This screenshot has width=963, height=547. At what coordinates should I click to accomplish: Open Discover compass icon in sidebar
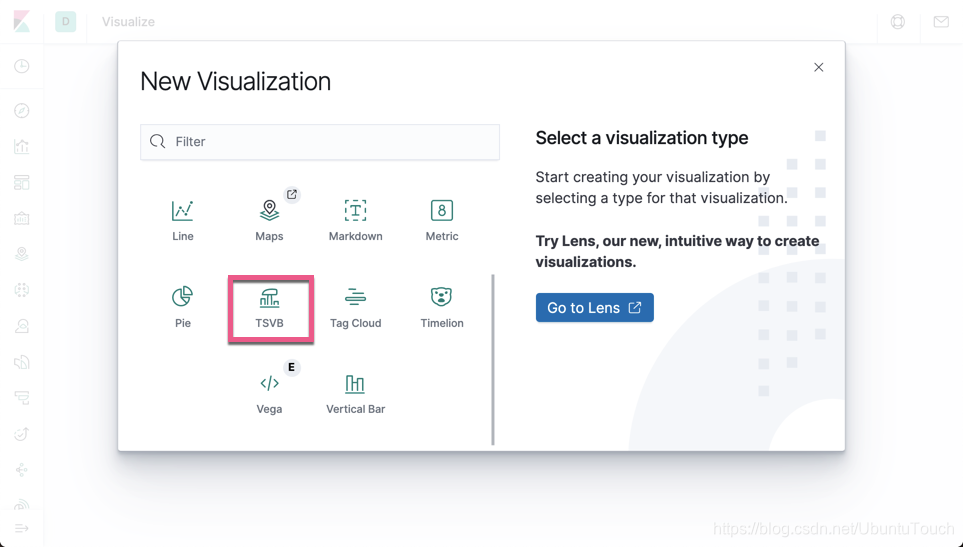point(21,111)
